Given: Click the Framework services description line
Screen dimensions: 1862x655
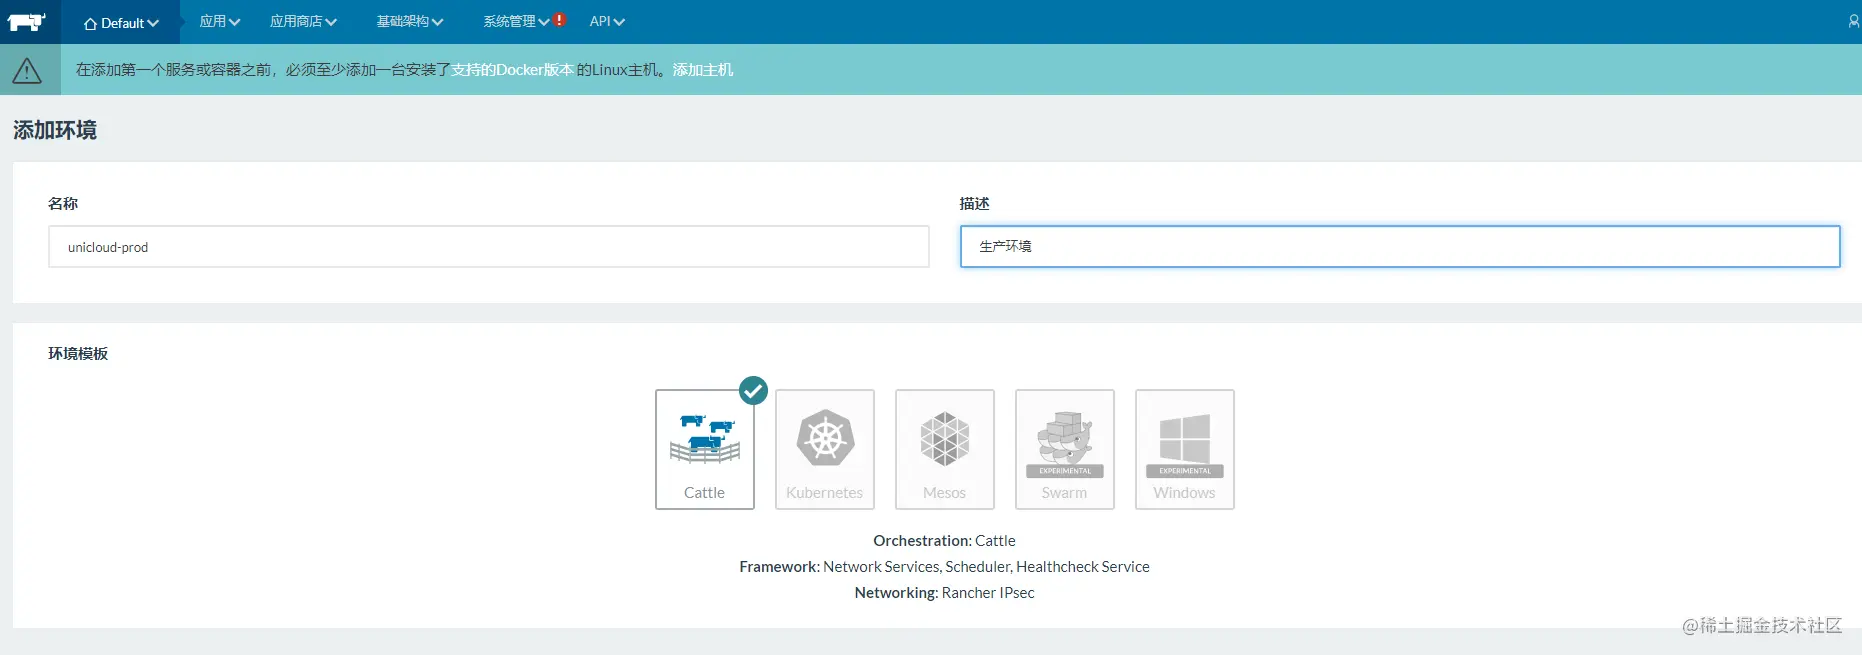Looking at the screenshot, I should coord(944,566).
